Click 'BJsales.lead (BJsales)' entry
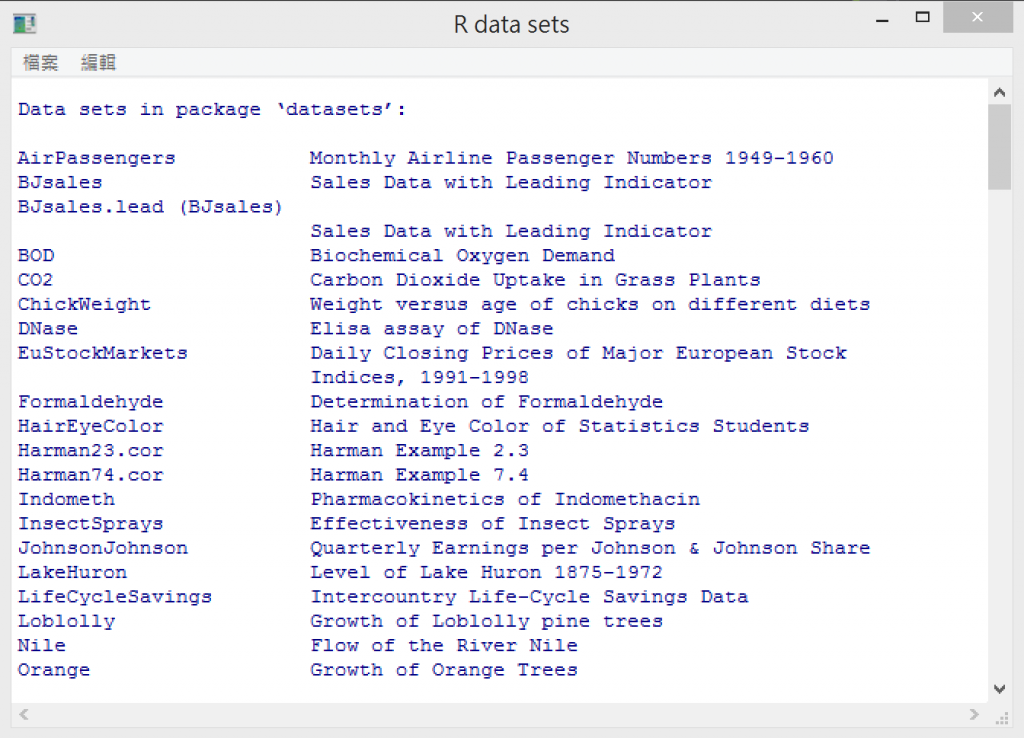 point(150,207)
